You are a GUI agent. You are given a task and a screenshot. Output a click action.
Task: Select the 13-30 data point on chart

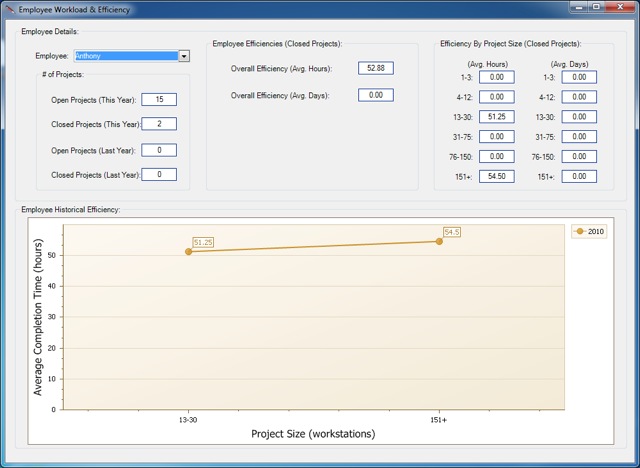pyautogui.click(x=188, y=251)
